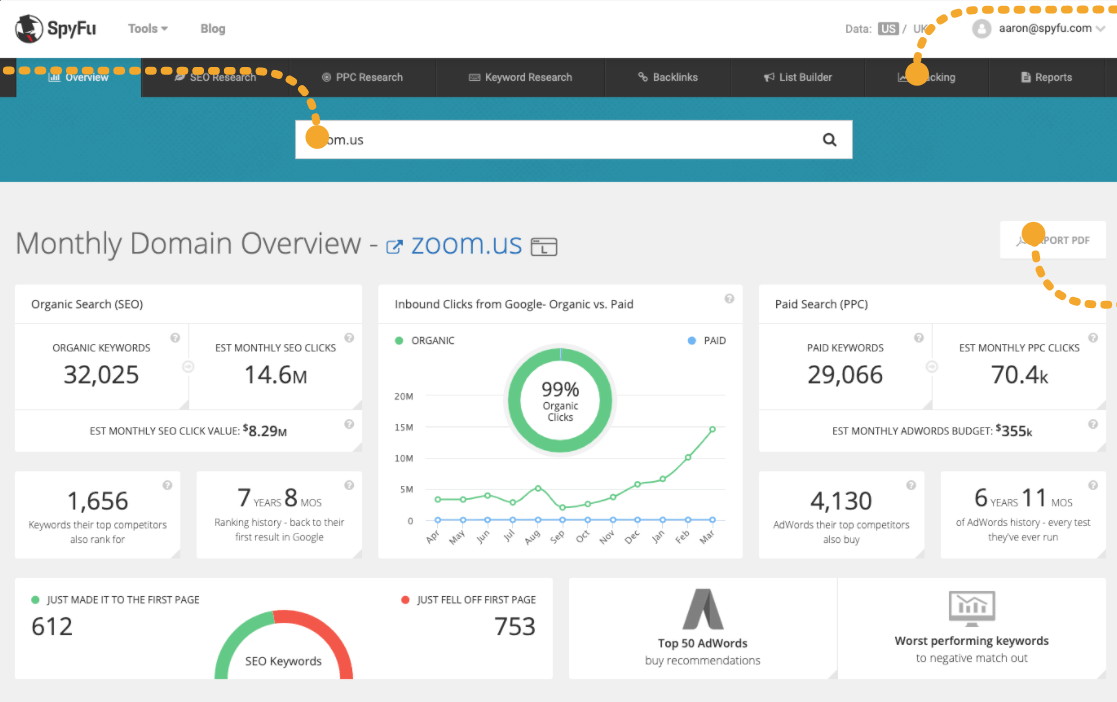Click the Mar organic data point
This screenshot has height=702, width=1117.
click(712, 429)
